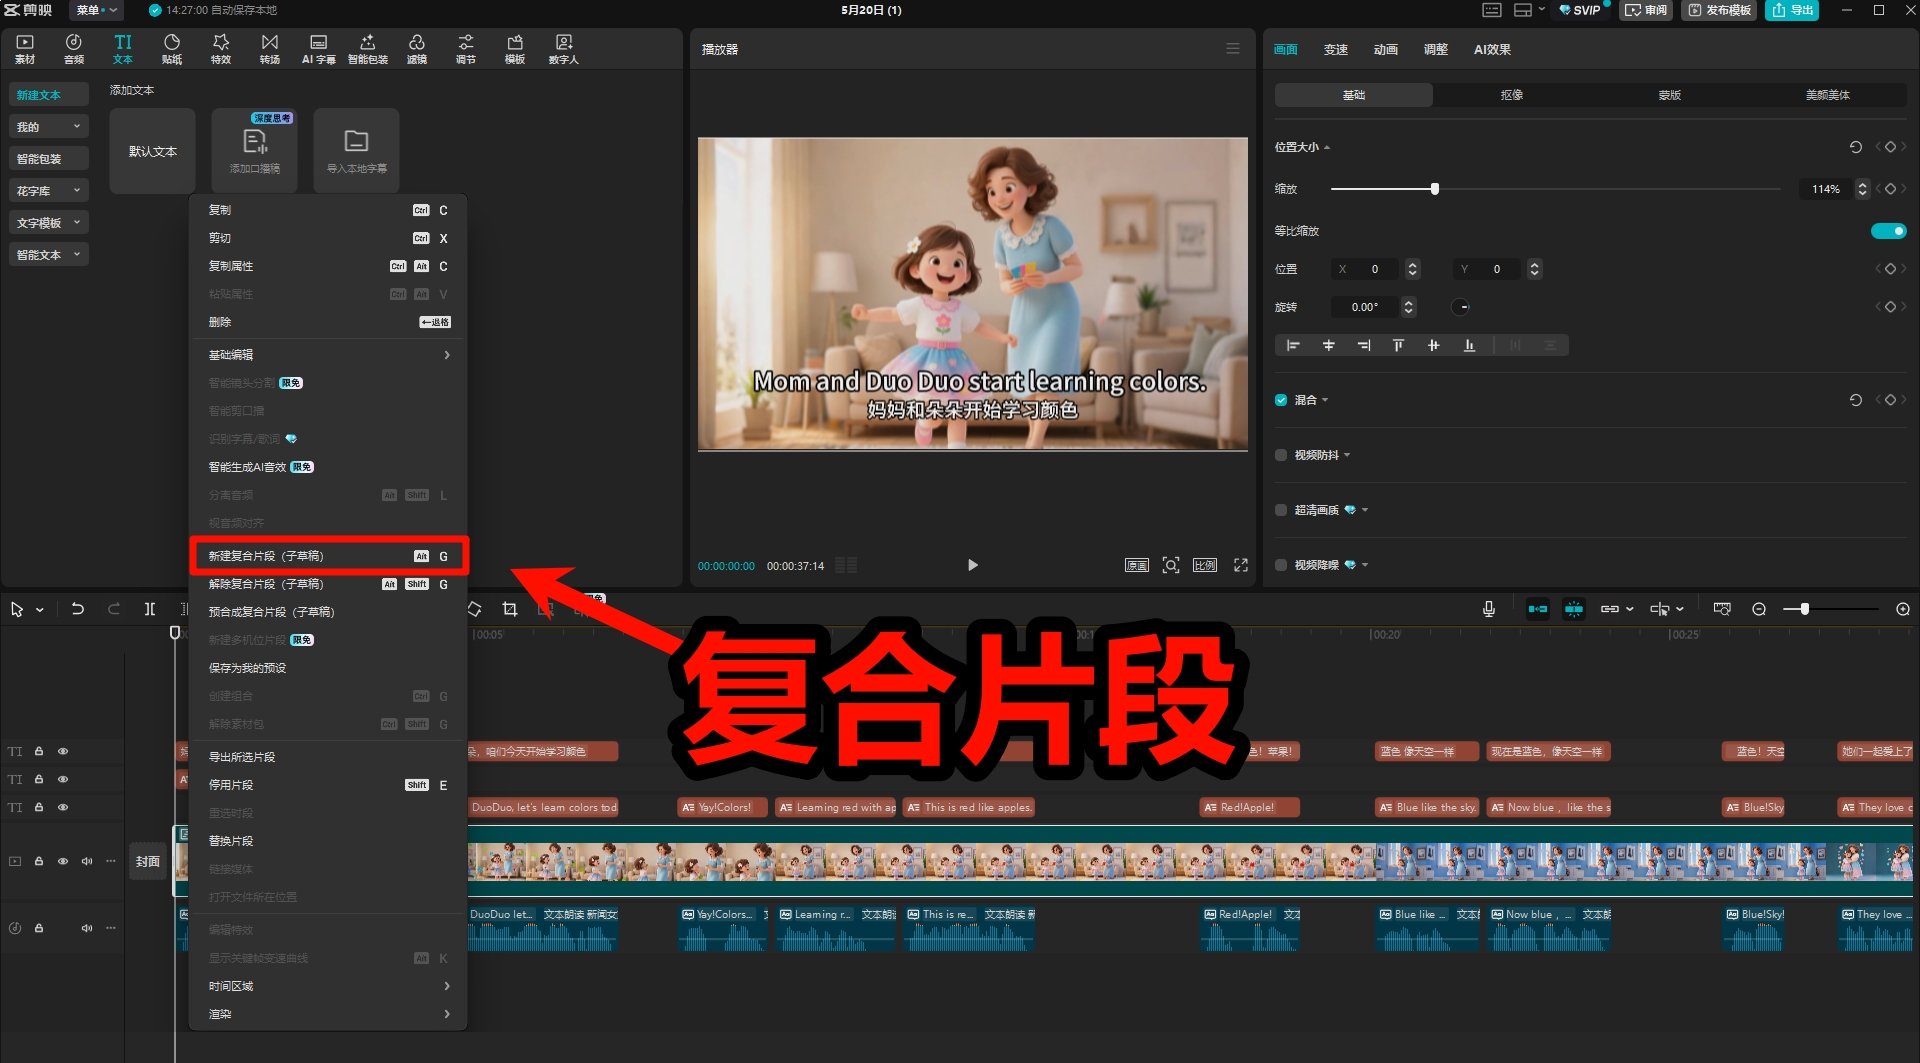The height and width of the screenshot is (1063, 1920).
Task: Open the 滤镜 filters panel
Action: tap(416, 48)
